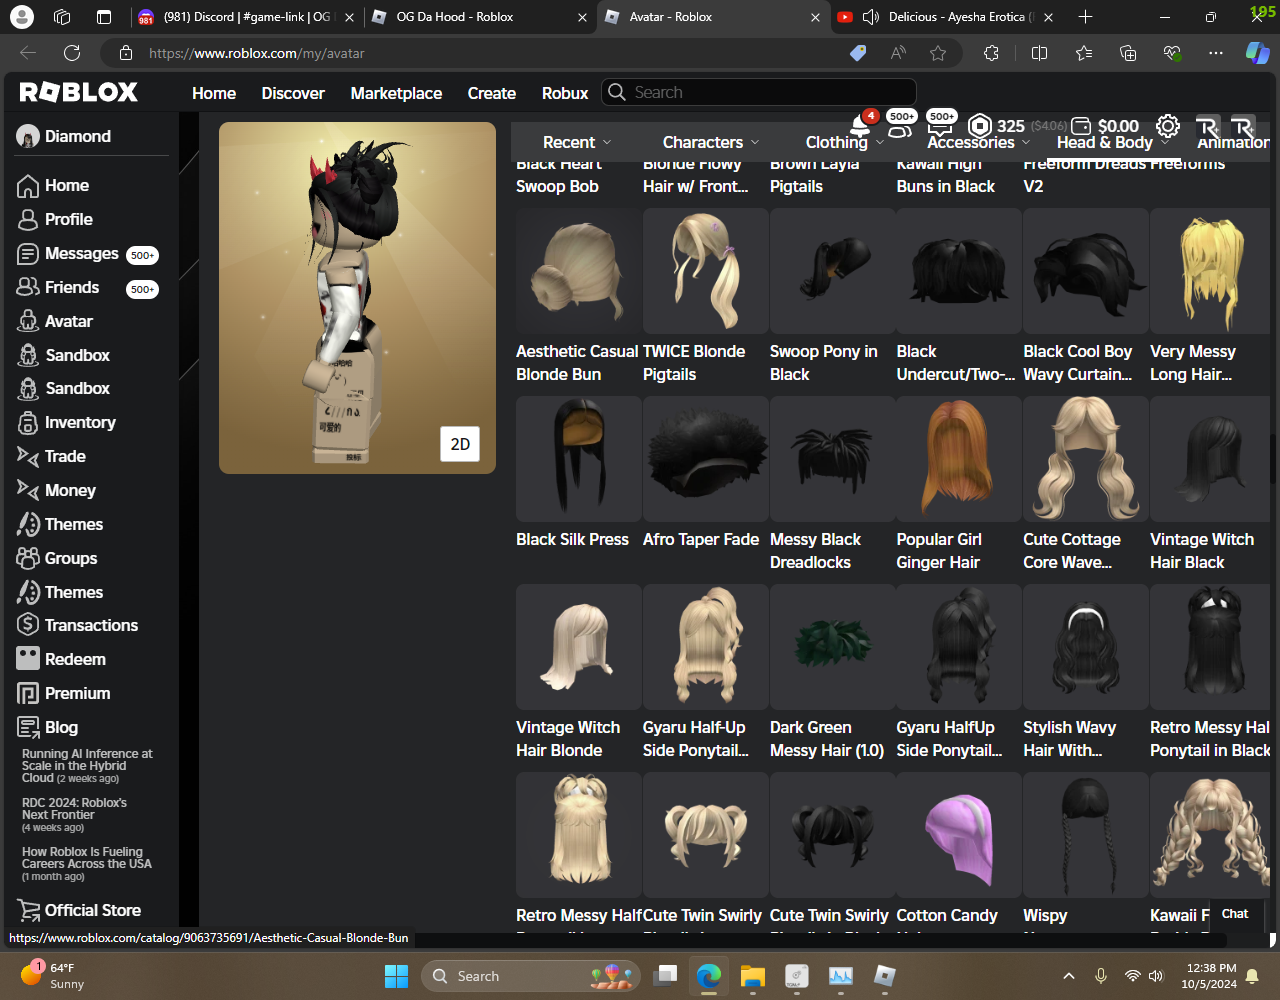1280x1000 pixels.
Task: Open the Create top navigation item
Action: pyautogui.click(x=492, y=93)
